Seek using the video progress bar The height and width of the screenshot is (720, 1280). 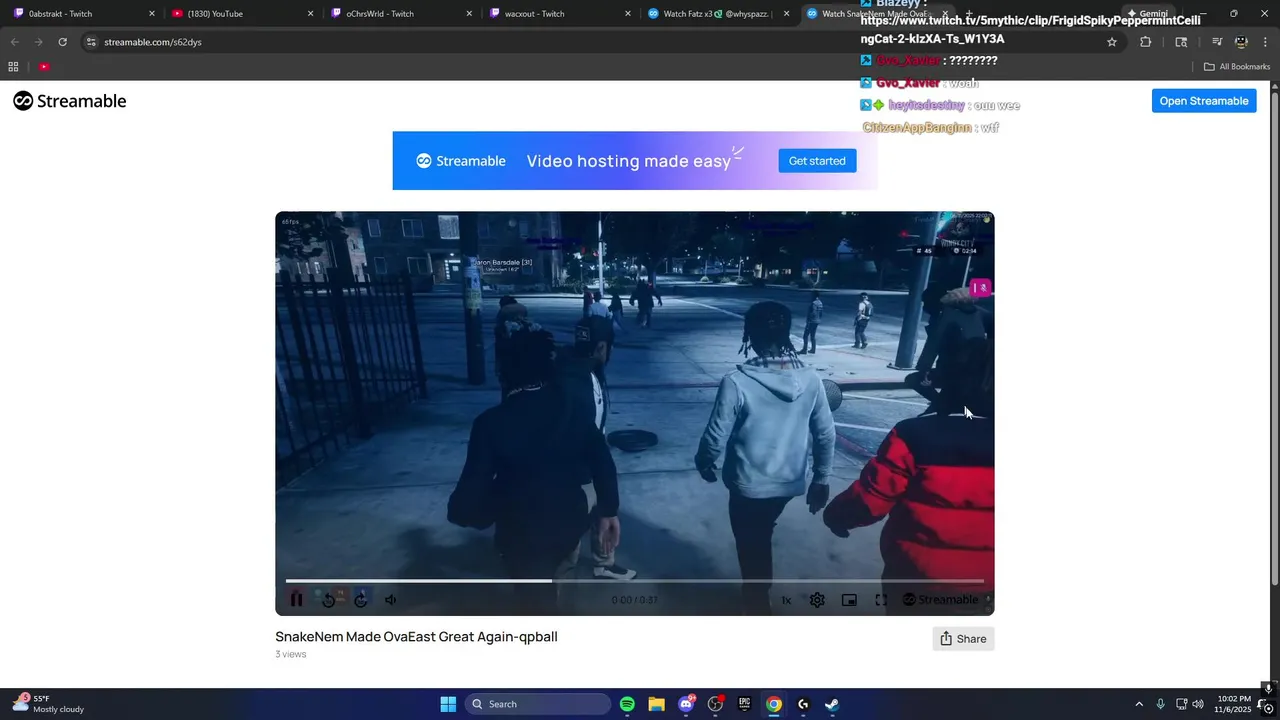click(634, 580)
